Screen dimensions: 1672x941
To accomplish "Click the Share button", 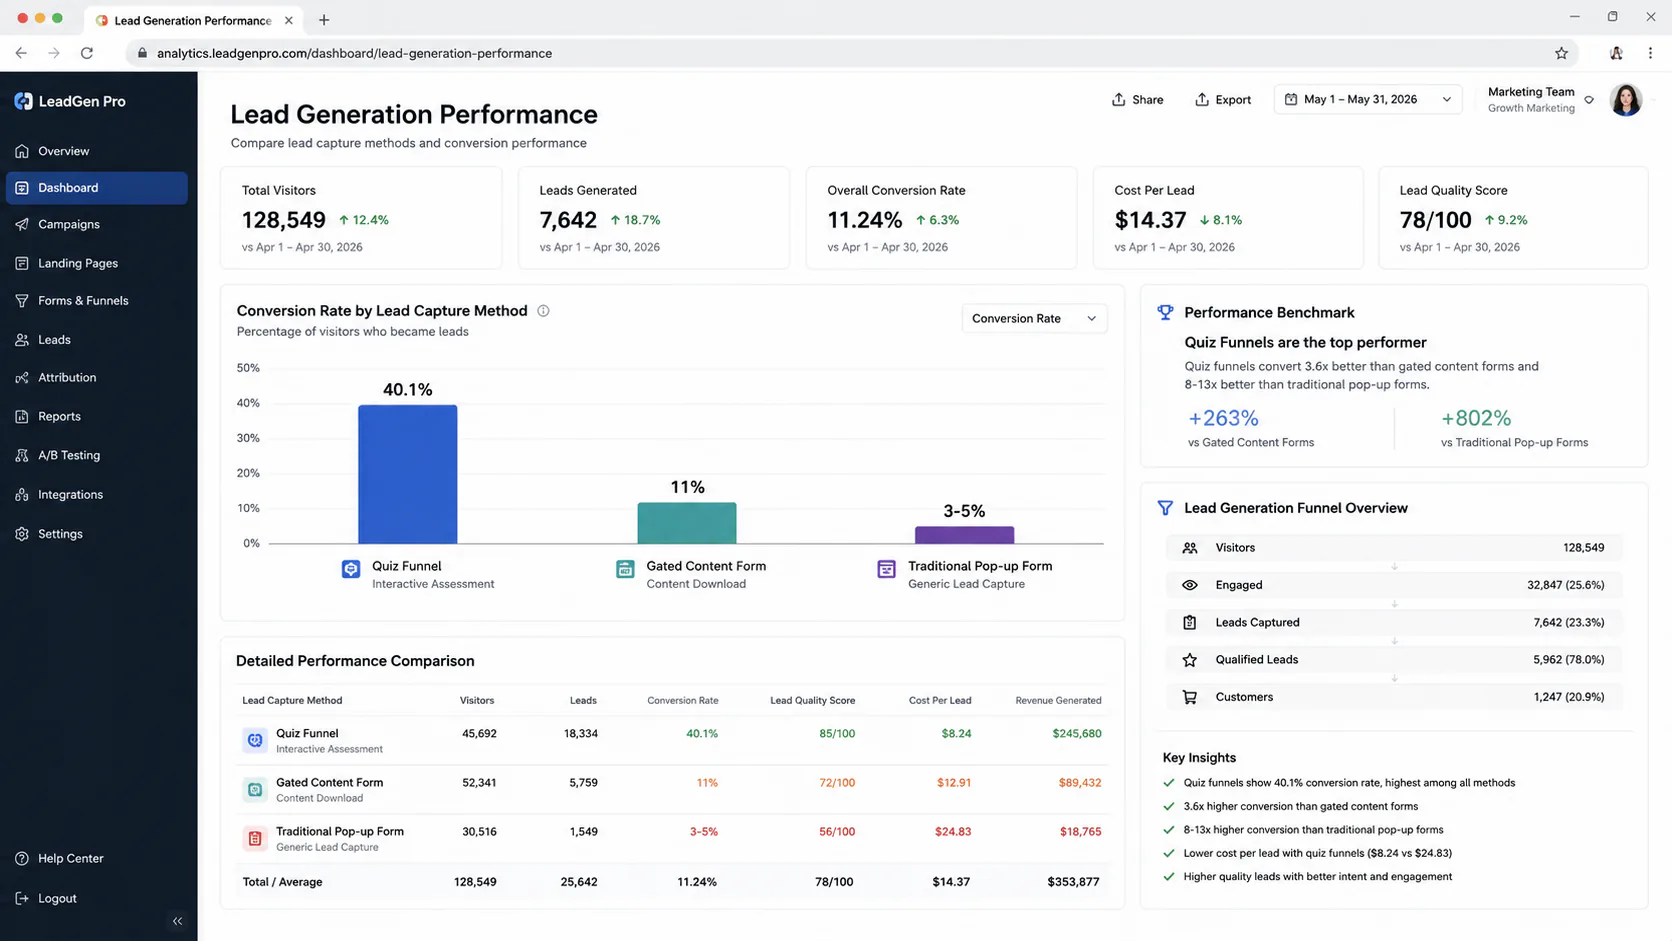I will (x=1138, y=100).
